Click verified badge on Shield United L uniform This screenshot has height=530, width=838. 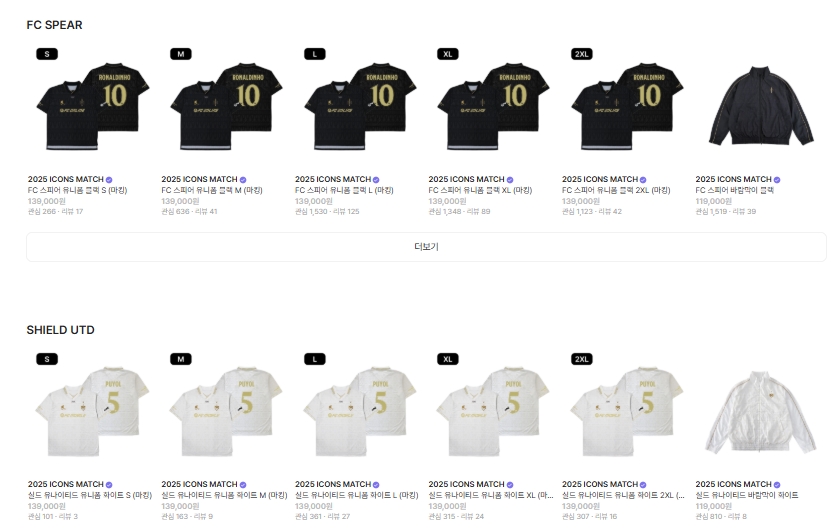(376, 485)
